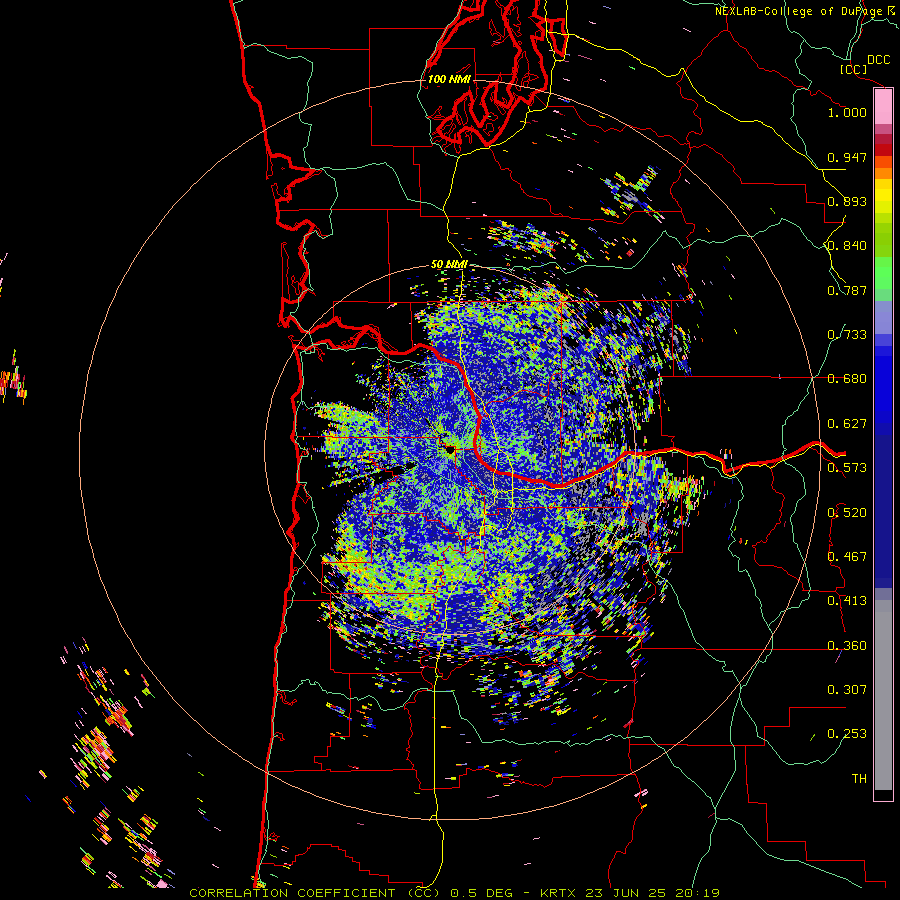
Task: Click the 0.413 color scale value
Action: (847, 601)
